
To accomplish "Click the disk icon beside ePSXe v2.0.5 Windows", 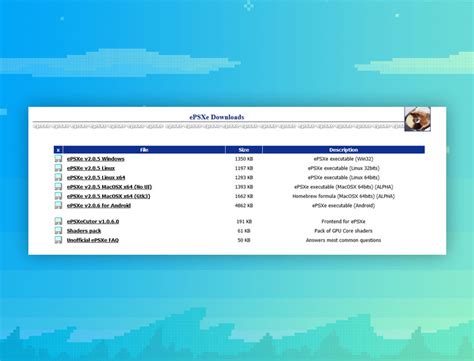I will pos(58,159).
